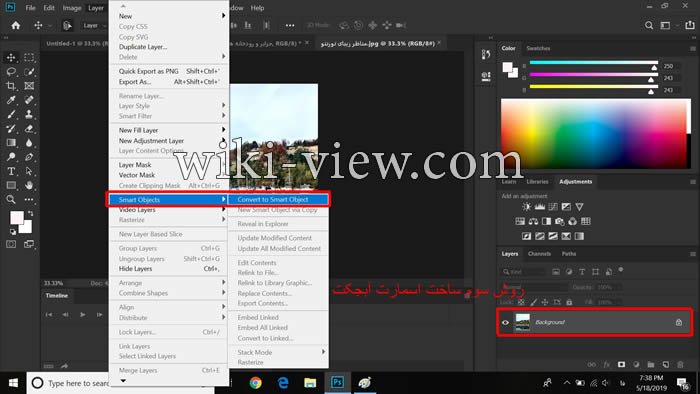Click the cyan color slider
The width and height of the screenshot is (700, 394).
point(594,63)
